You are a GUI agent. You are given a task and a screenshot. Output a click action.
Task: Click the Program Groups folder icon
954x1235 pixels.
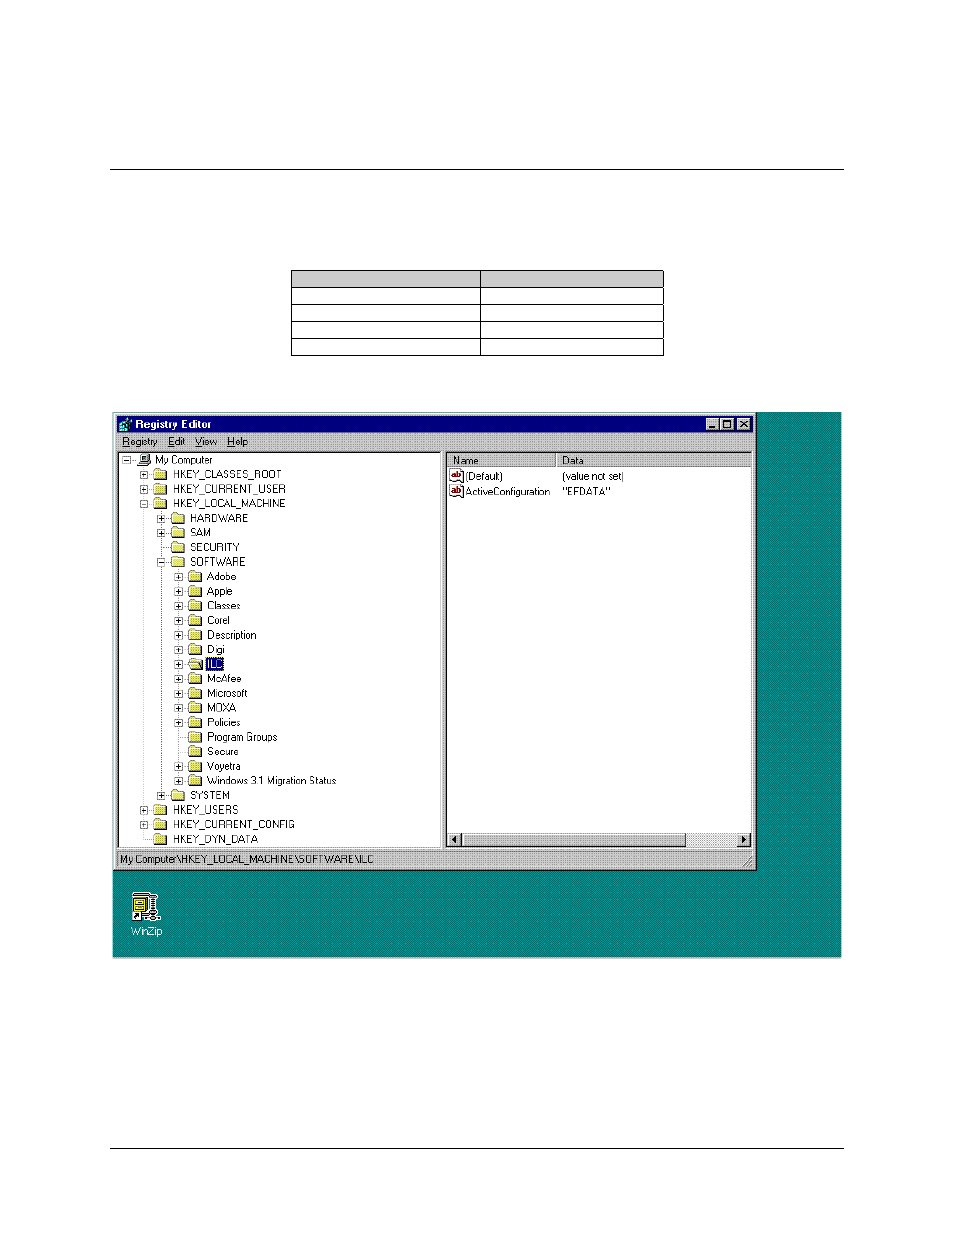195,737
